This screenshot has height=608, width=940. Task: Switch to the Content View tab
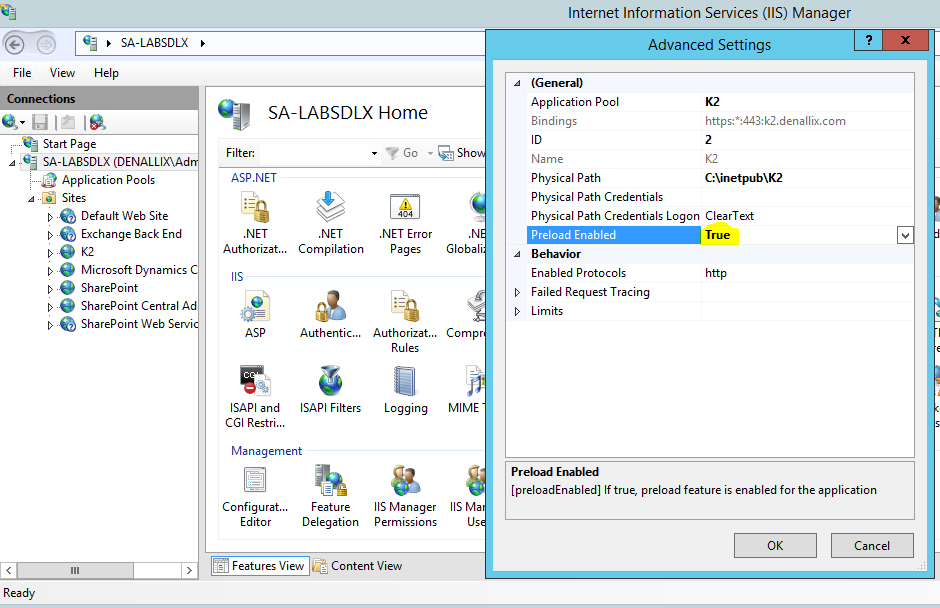358,565
